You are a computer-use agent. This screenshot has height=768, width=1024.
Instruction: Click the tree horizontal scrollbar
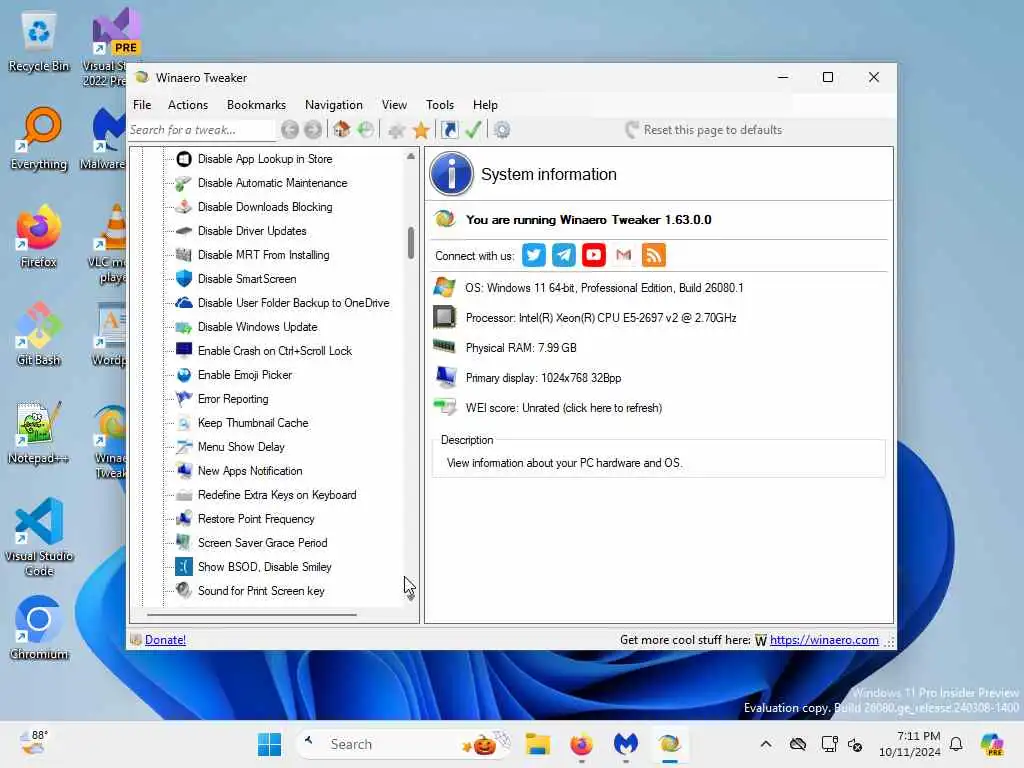(251, 615)
